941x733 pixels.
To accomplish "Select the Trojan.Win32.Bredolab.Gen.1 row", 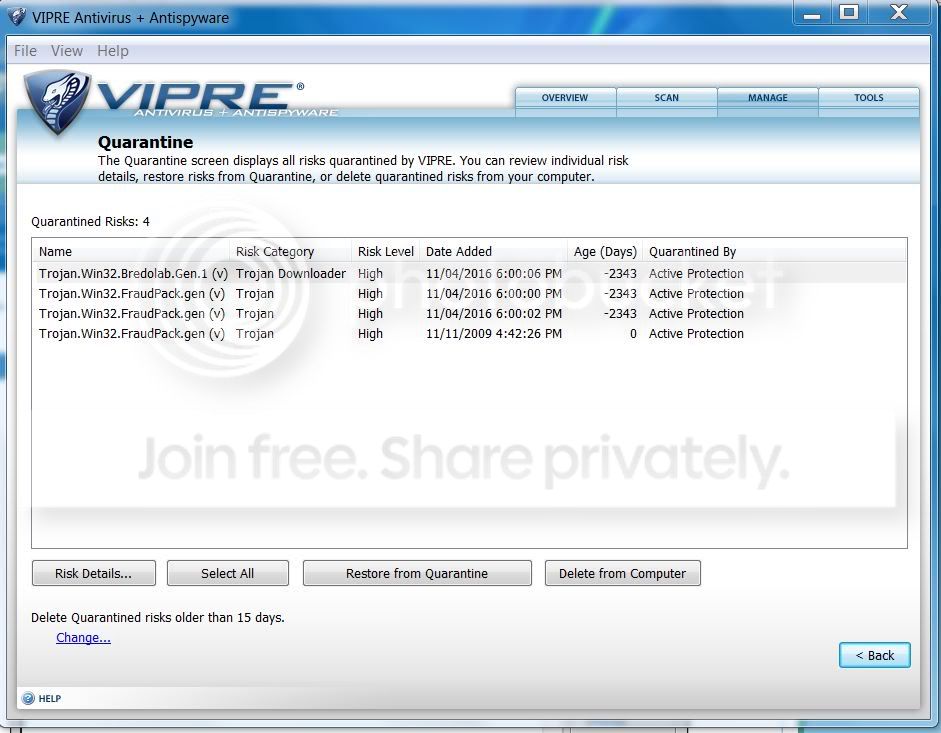I will (469, 274).
